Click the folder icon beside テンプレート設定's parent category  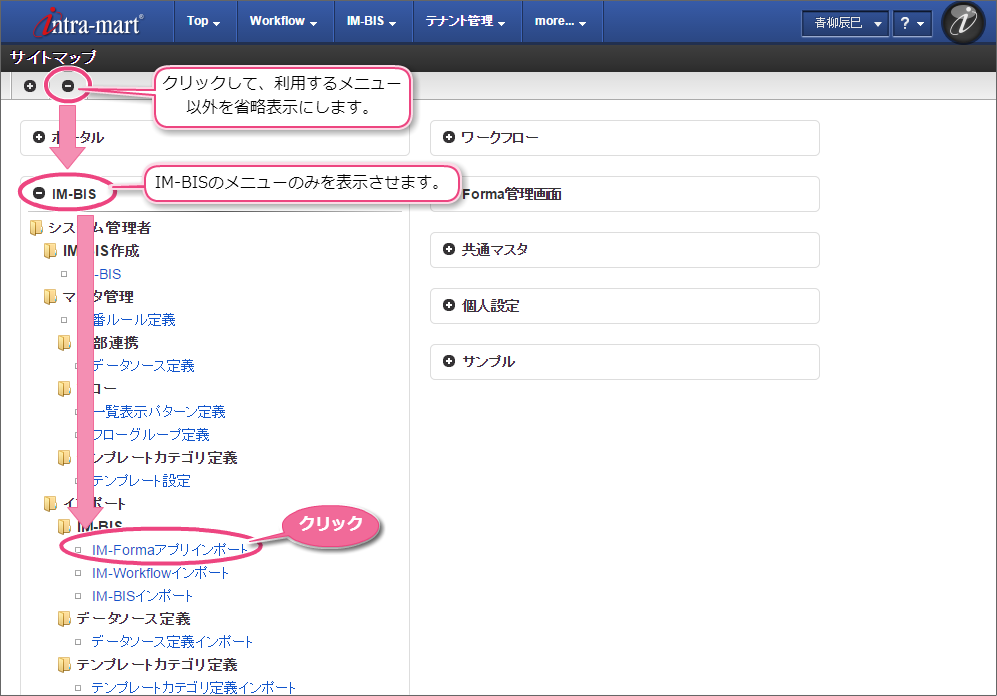click(x=64, y=458)
